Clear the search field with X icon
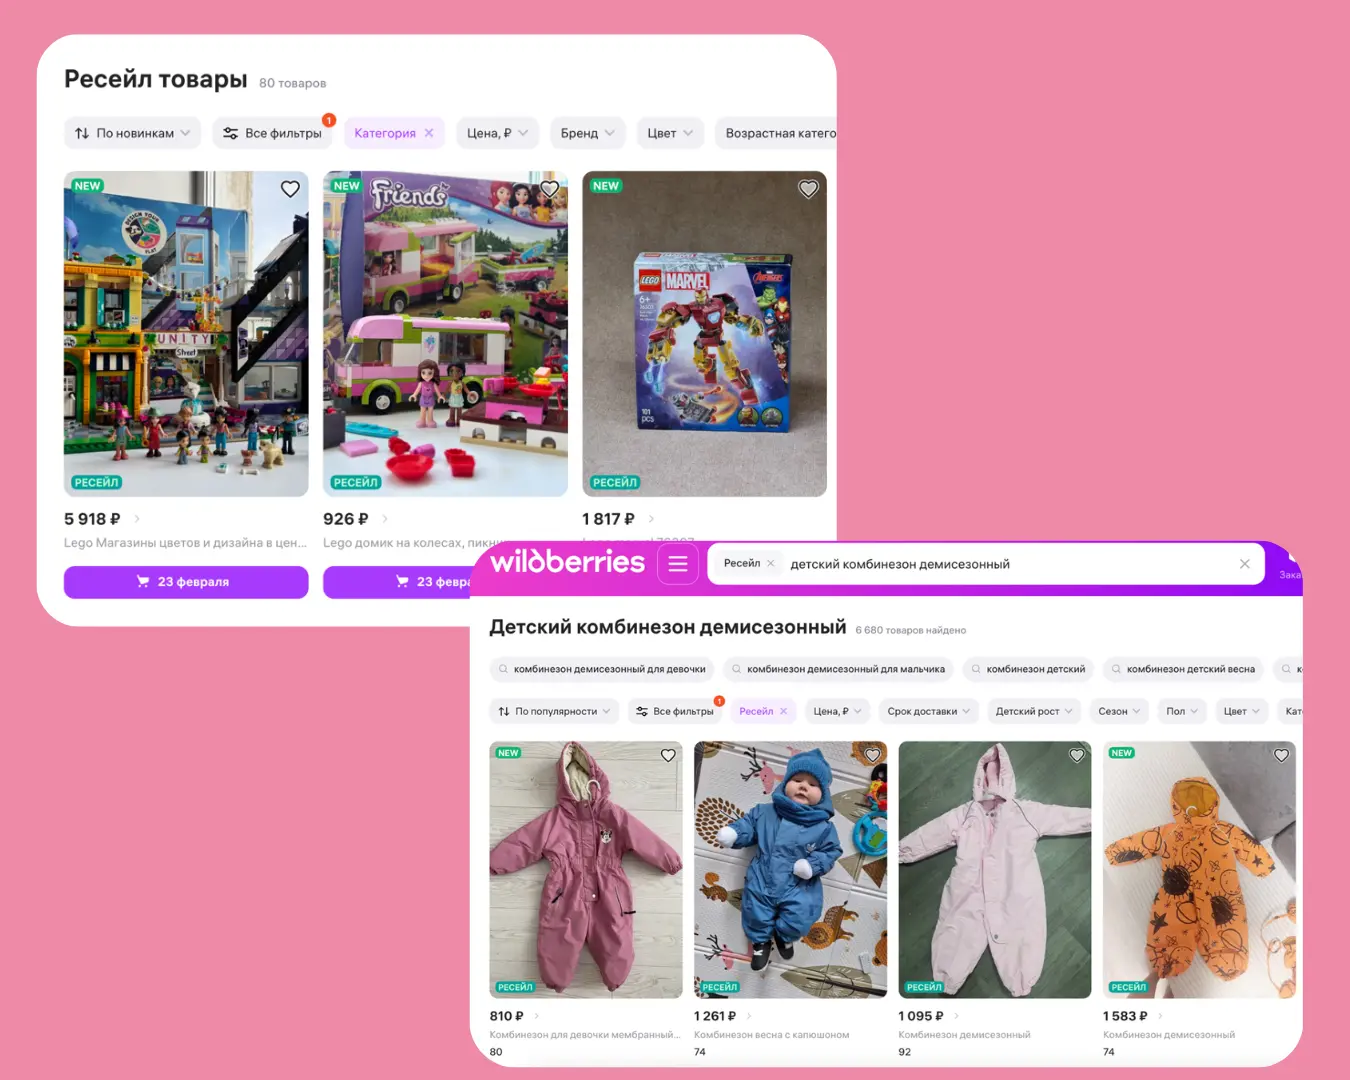The image size is (1350, 1080). pyautogui.click(x=1244, y=564)
